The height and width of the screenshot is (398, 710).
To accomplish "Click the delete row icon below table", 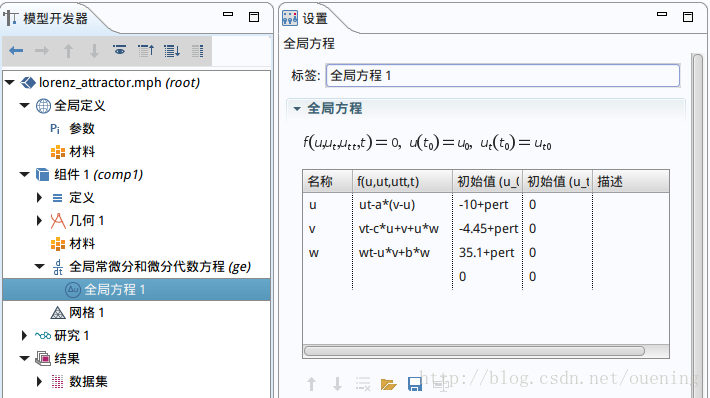I will click(x=363, y=384).
